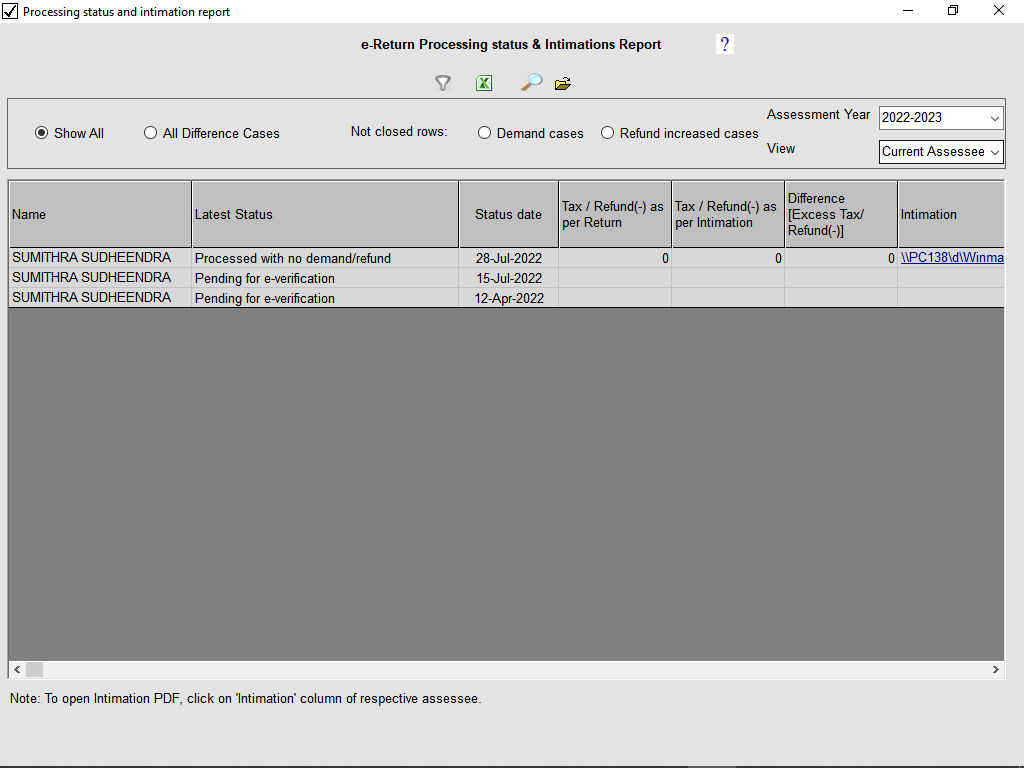Viewport: 1024px width, 768px height.
Task: Expand the Assessment Year dropdown
Action: [x=994, y=118]
